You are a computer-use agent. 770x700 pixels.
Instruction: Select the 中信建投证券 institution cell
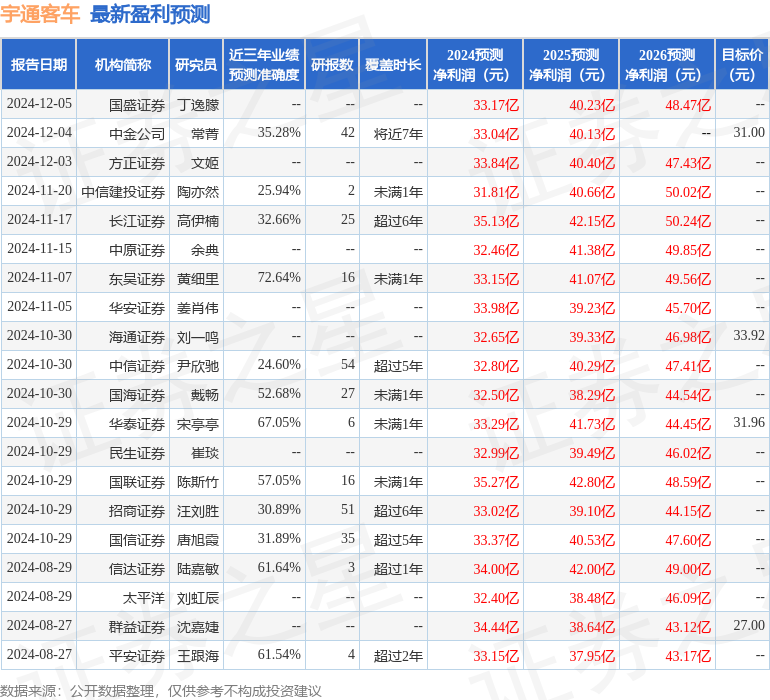[123, 192]
